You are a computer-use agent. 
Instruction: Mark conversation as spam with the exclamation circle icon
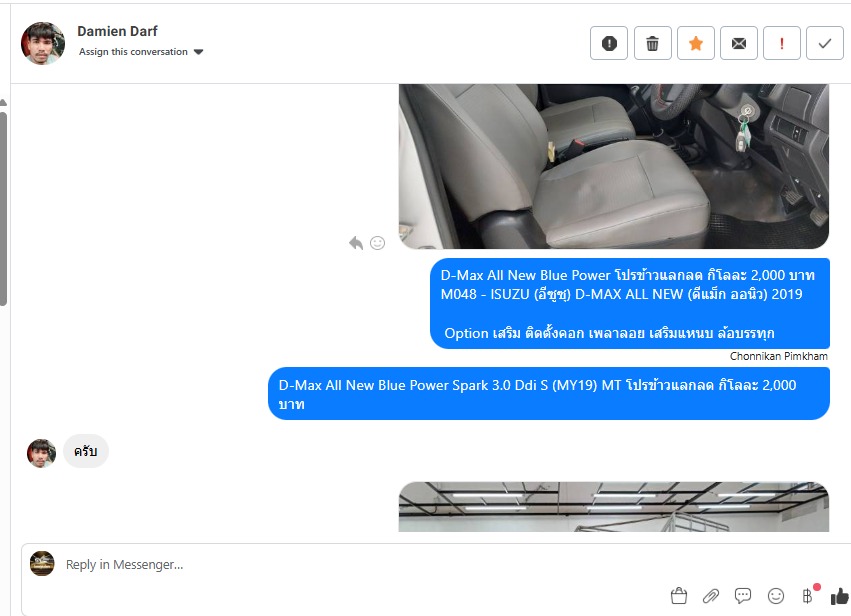point(609,43)
